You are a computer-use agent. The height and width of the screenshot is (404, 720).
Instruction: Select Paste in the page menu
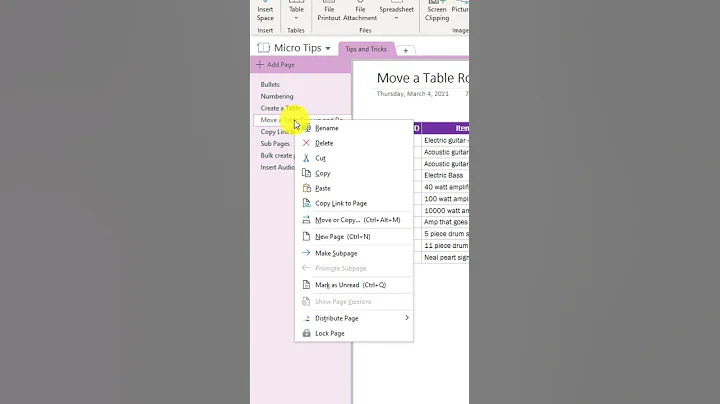pyautogui.click(x=354, y=188)
